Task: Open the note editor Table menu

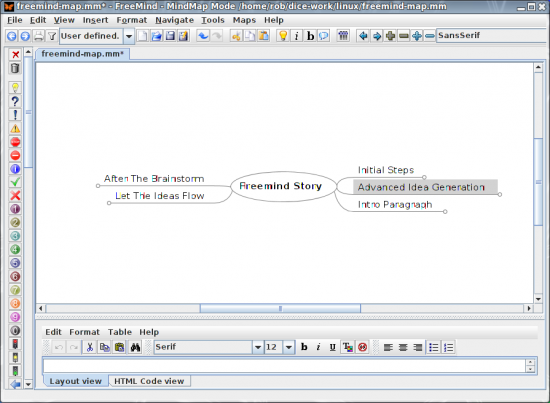Action: tap(120, 332)
